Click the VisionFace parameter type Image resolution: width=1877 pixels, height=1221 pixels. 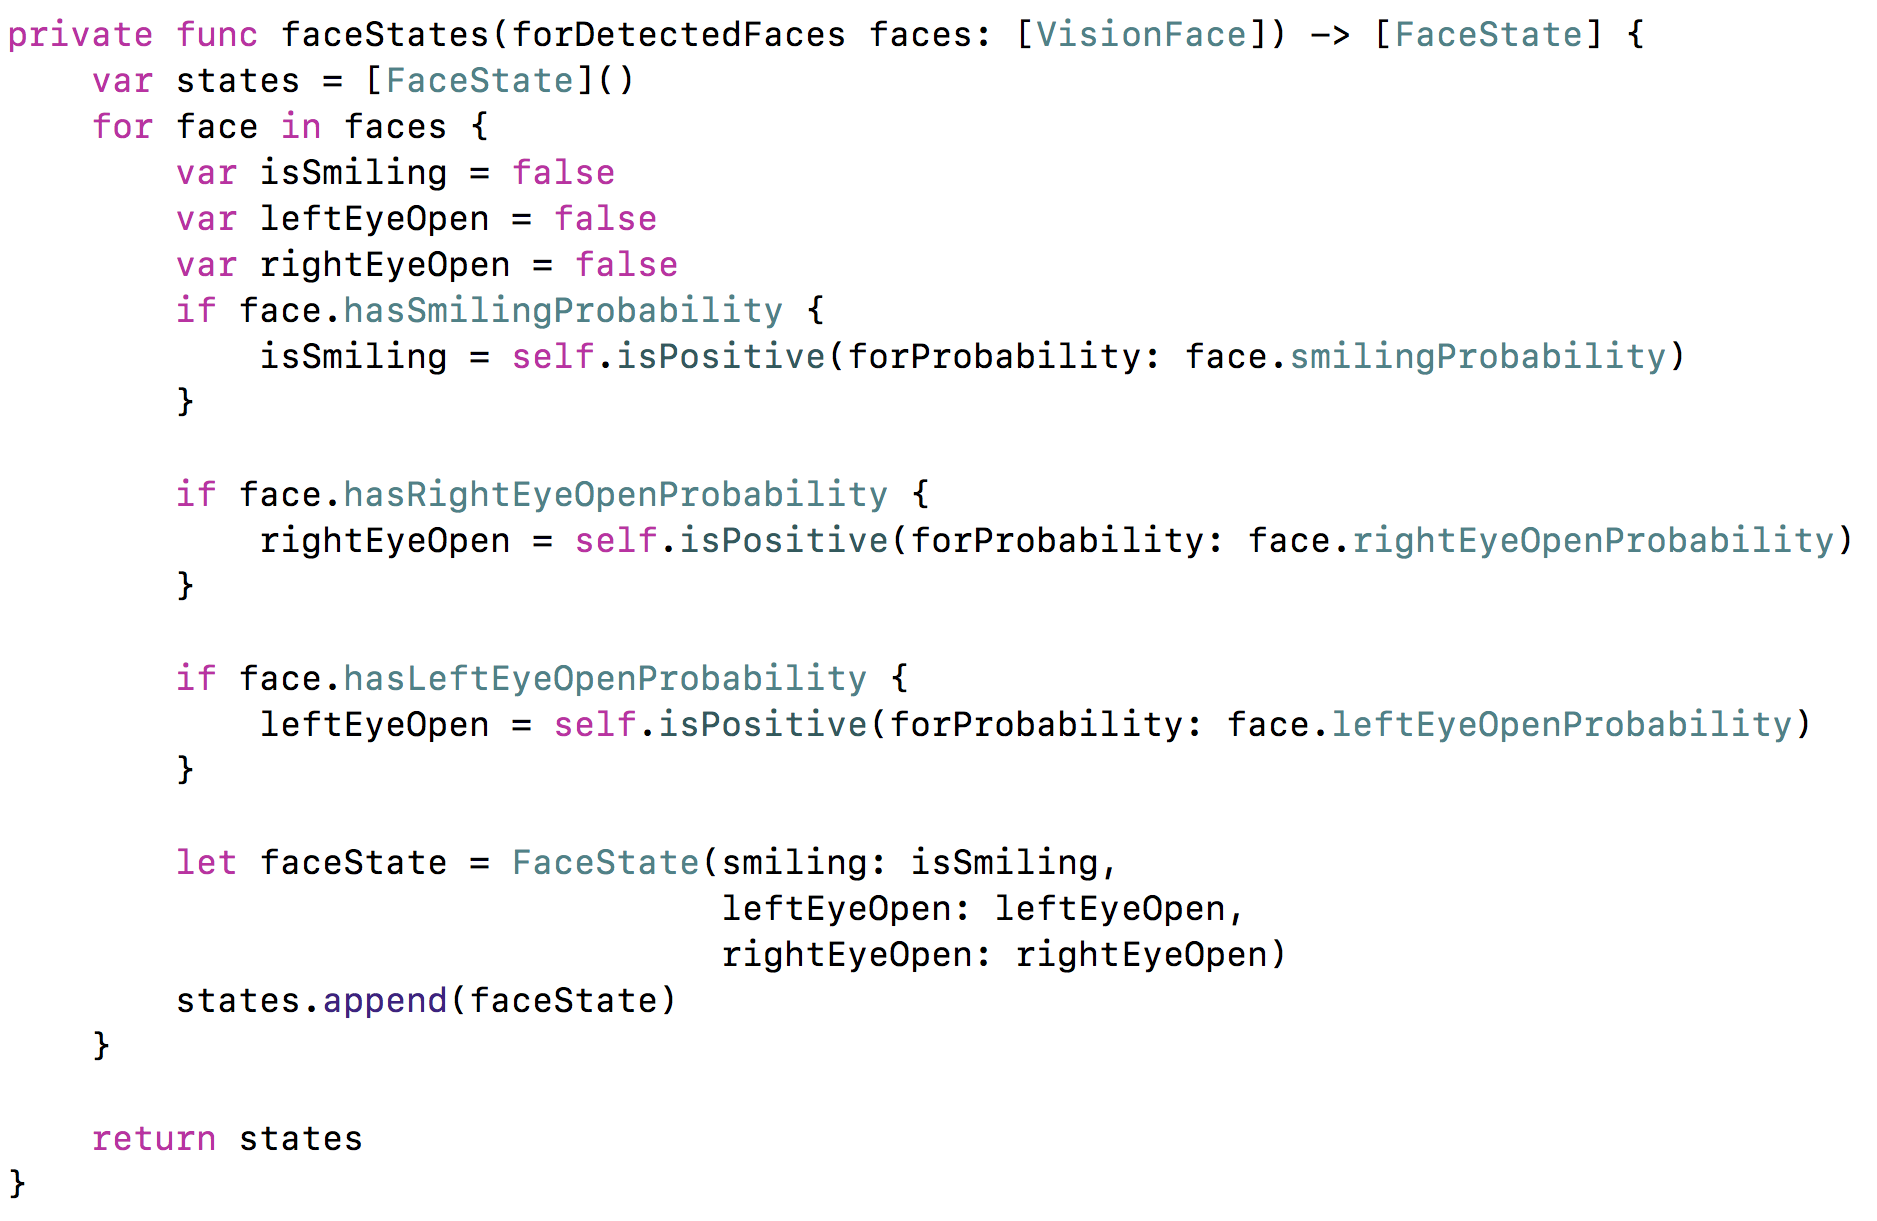tap(1141, 35)
